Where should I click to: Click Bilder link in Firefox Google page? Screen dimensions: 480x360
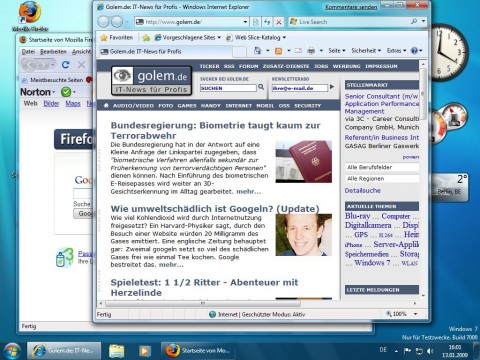(x=51, y=104)
